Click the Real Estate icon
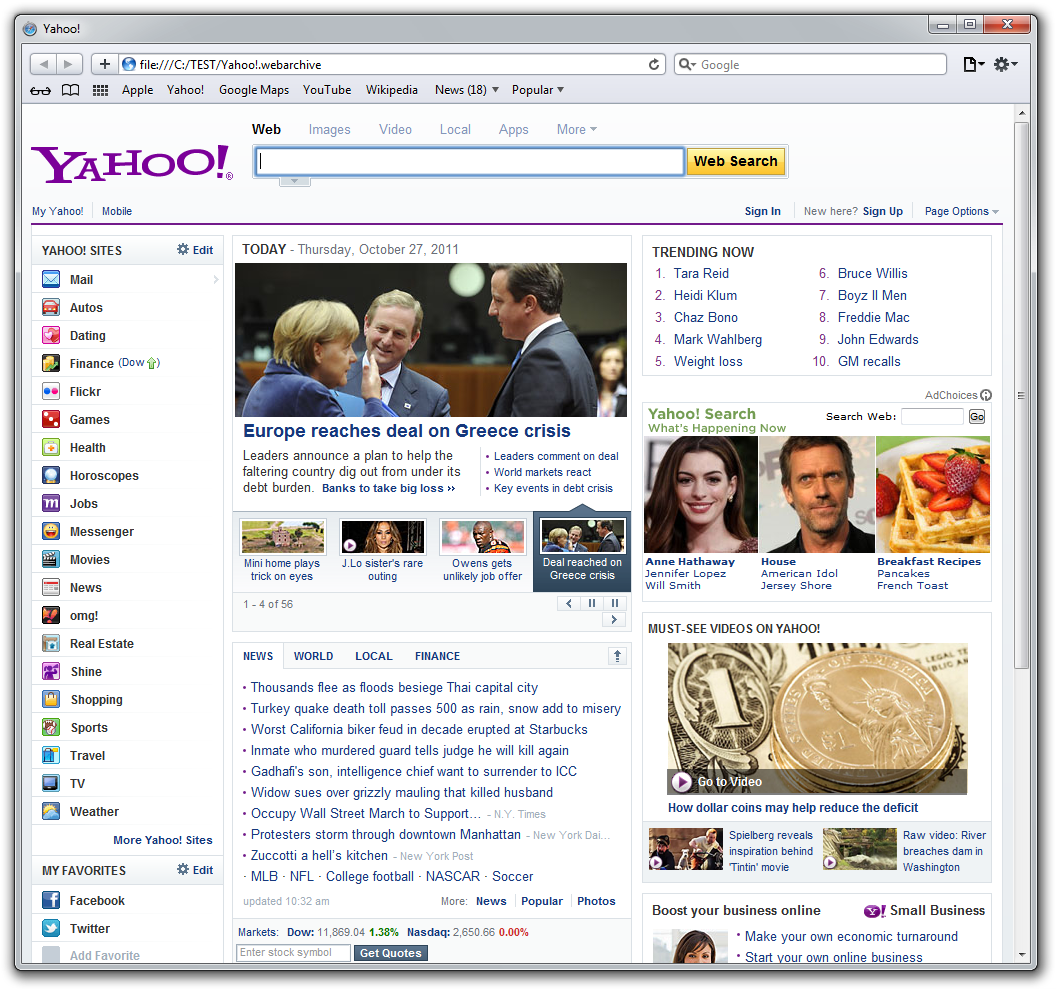This screenshot has width=1056, height=989. pyautogui.click(x=51, y=644)
